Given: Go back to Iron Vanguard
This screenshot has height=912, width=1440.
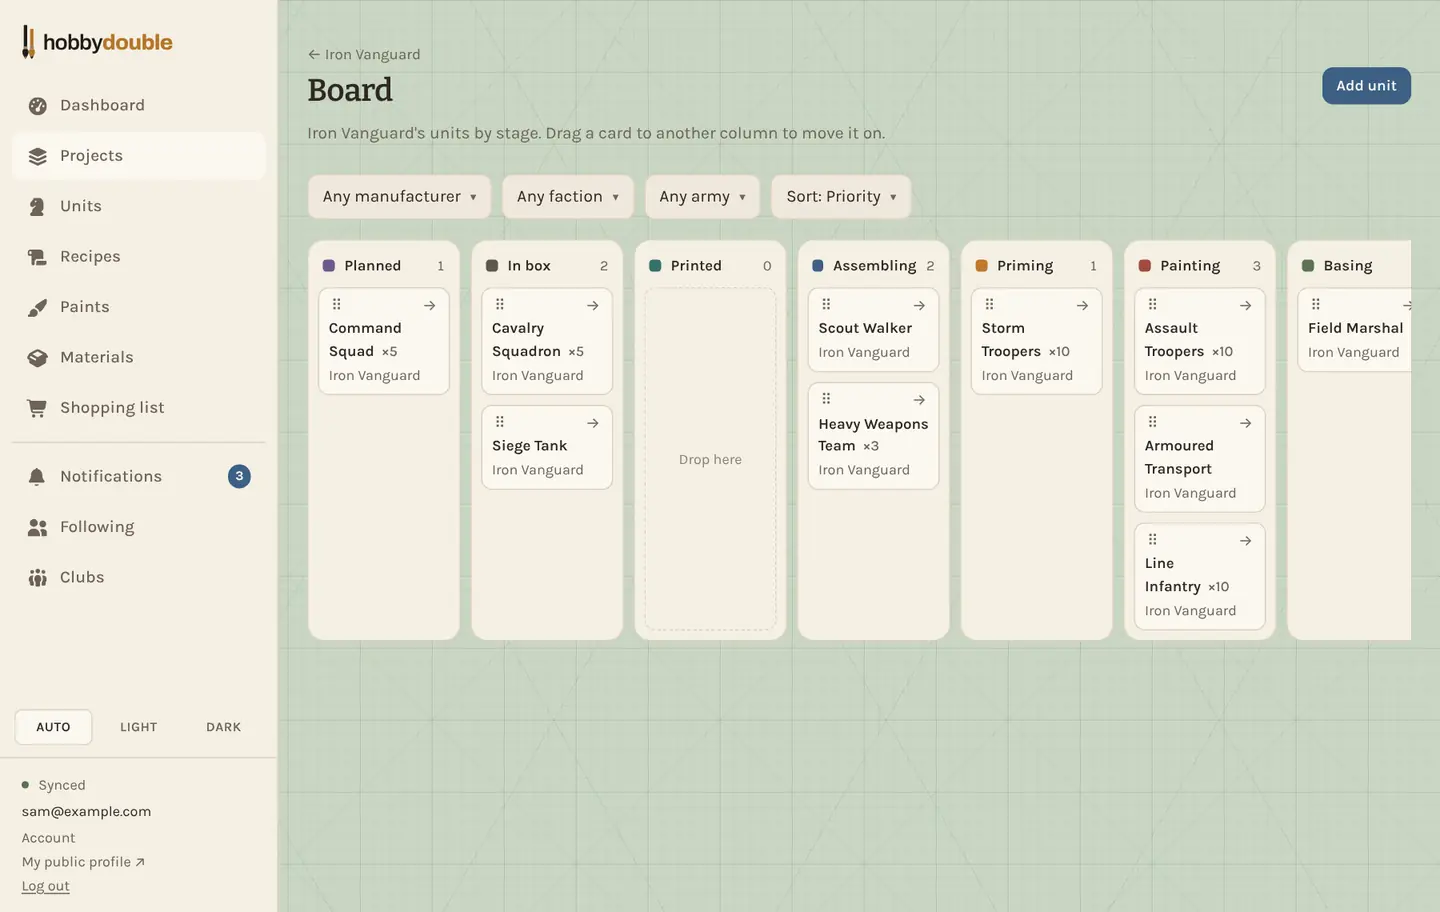Looking at the screenshot, I should [364, 55].
